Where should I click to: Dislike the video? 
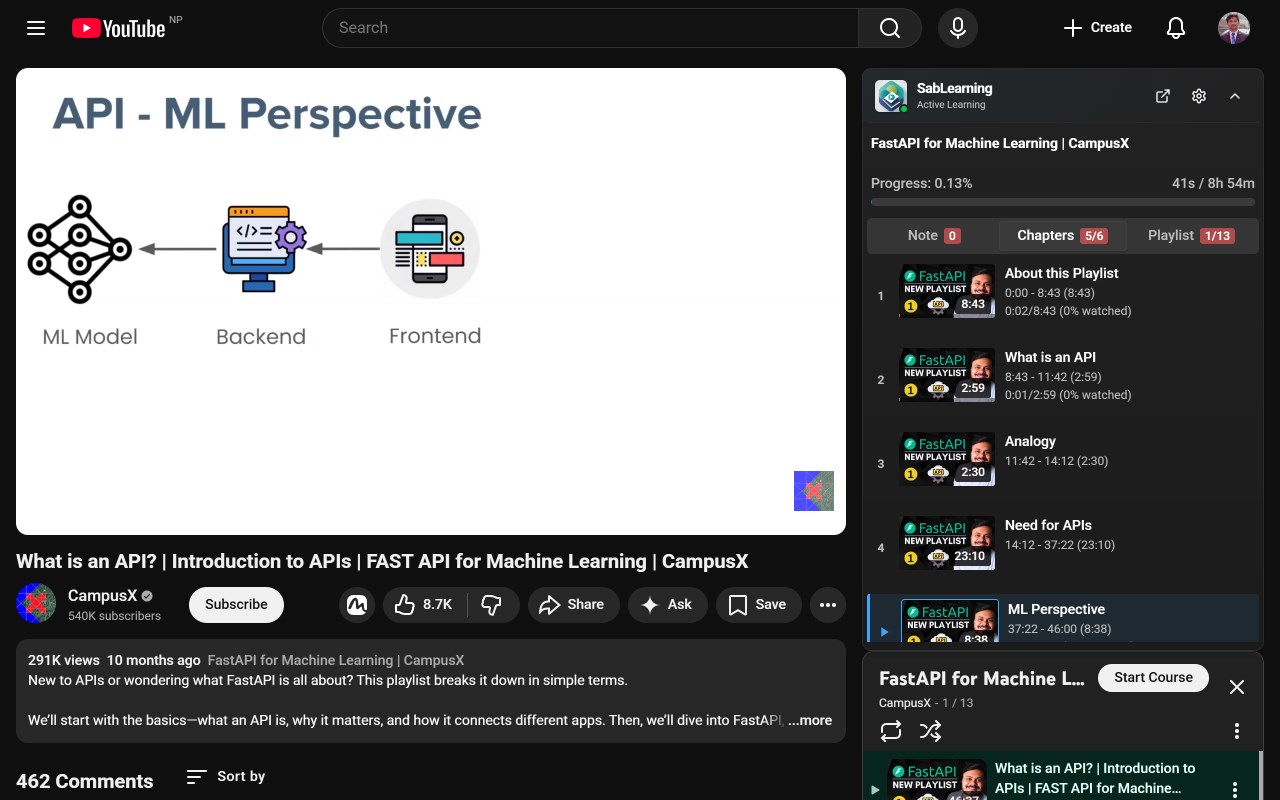coord(492,604)
